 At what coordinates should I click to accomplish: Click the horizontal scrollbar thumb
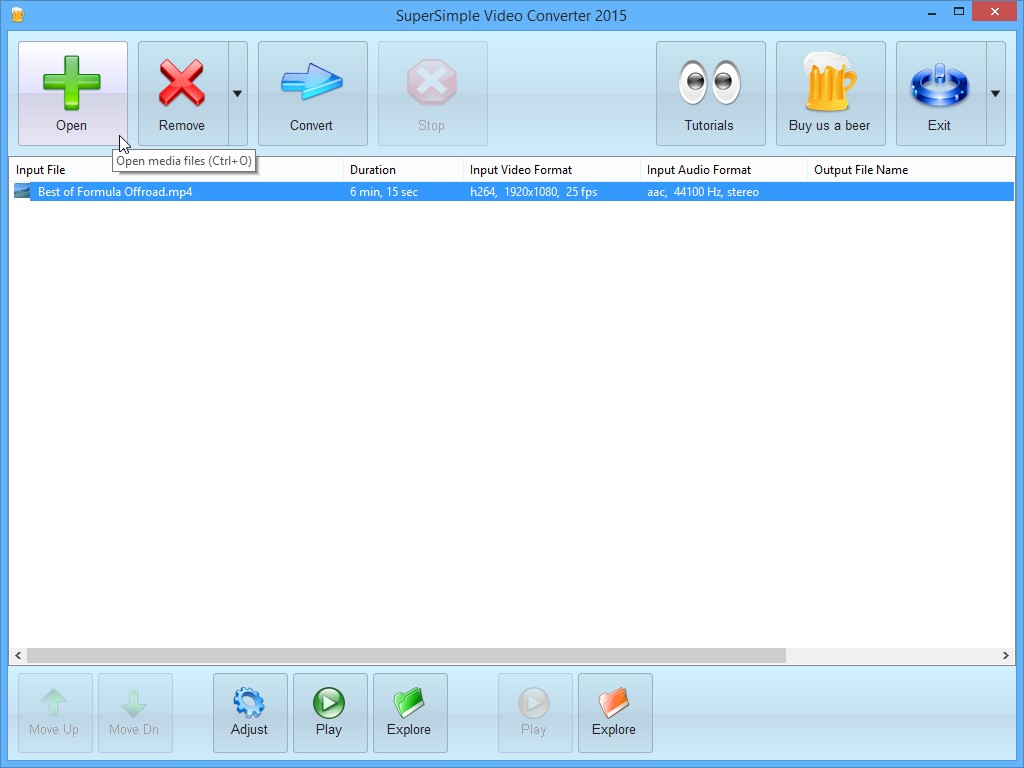tap(406, 655)
